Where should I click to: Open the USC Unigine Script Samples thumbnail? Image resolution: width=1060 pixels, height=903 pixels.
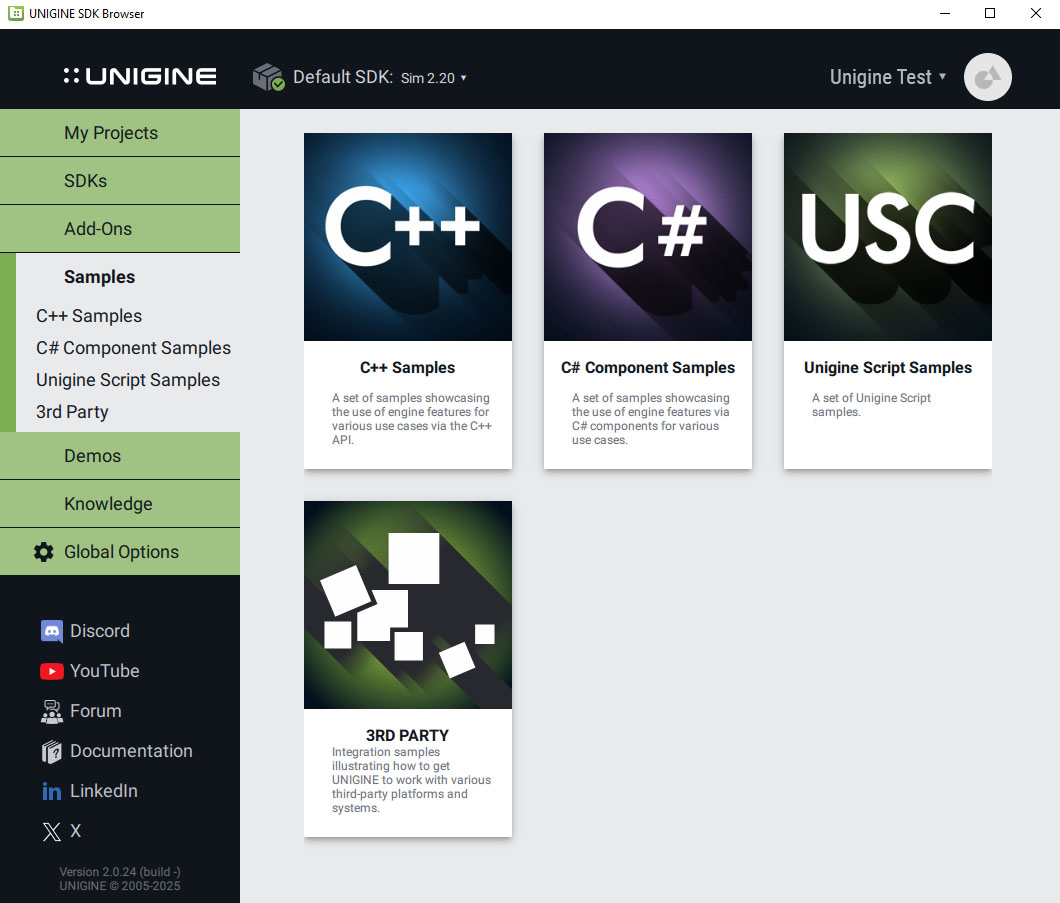point(887,237)
